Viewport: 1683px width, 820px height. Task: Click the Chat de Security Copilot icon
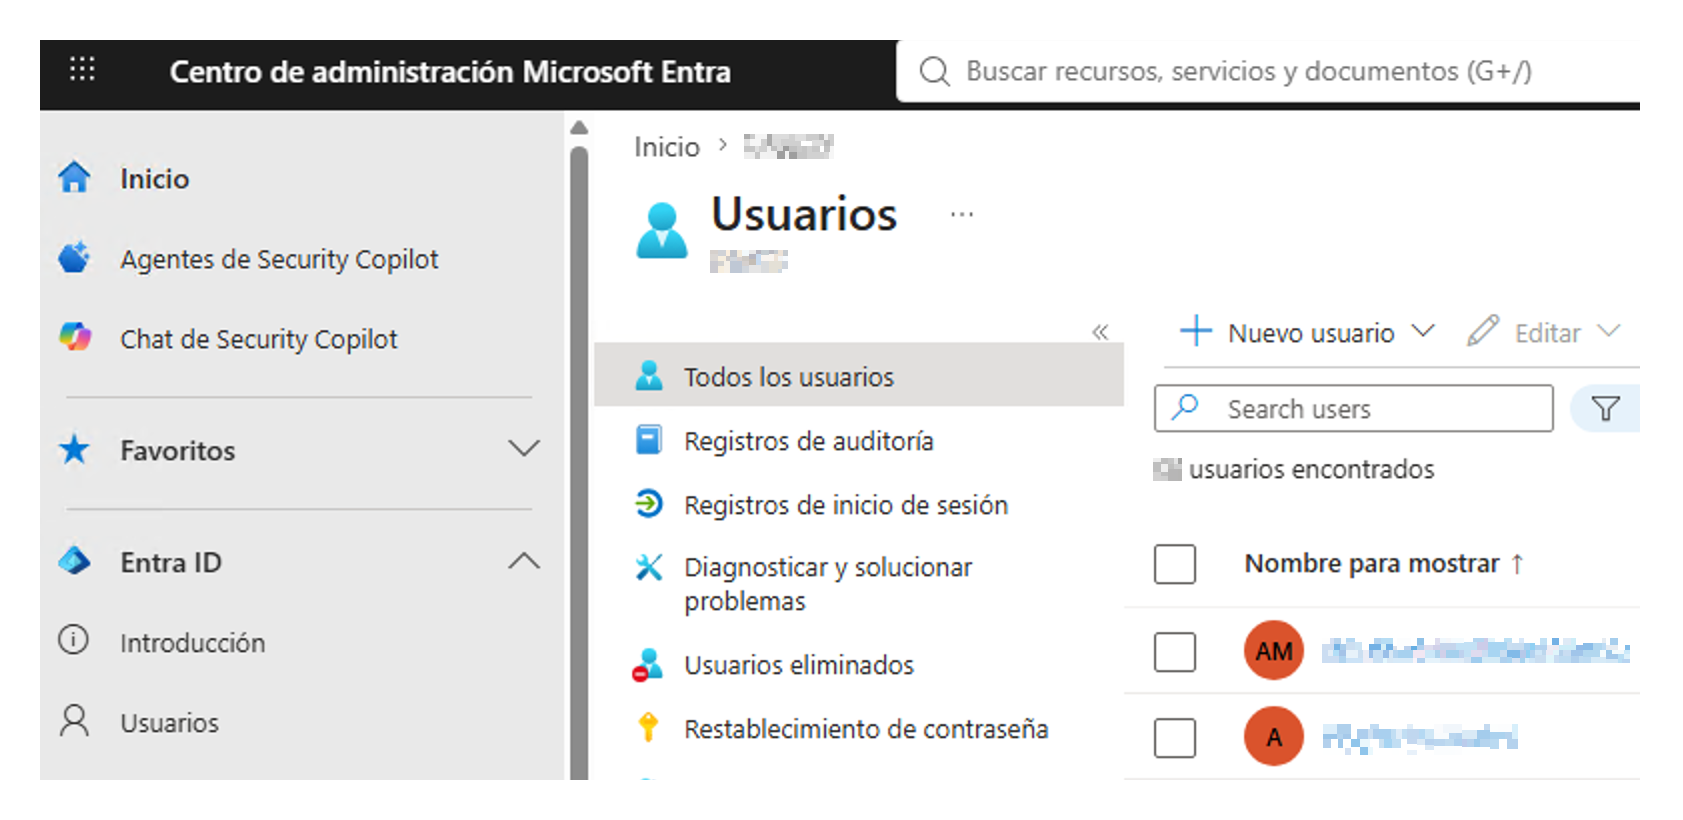[74, 338]
